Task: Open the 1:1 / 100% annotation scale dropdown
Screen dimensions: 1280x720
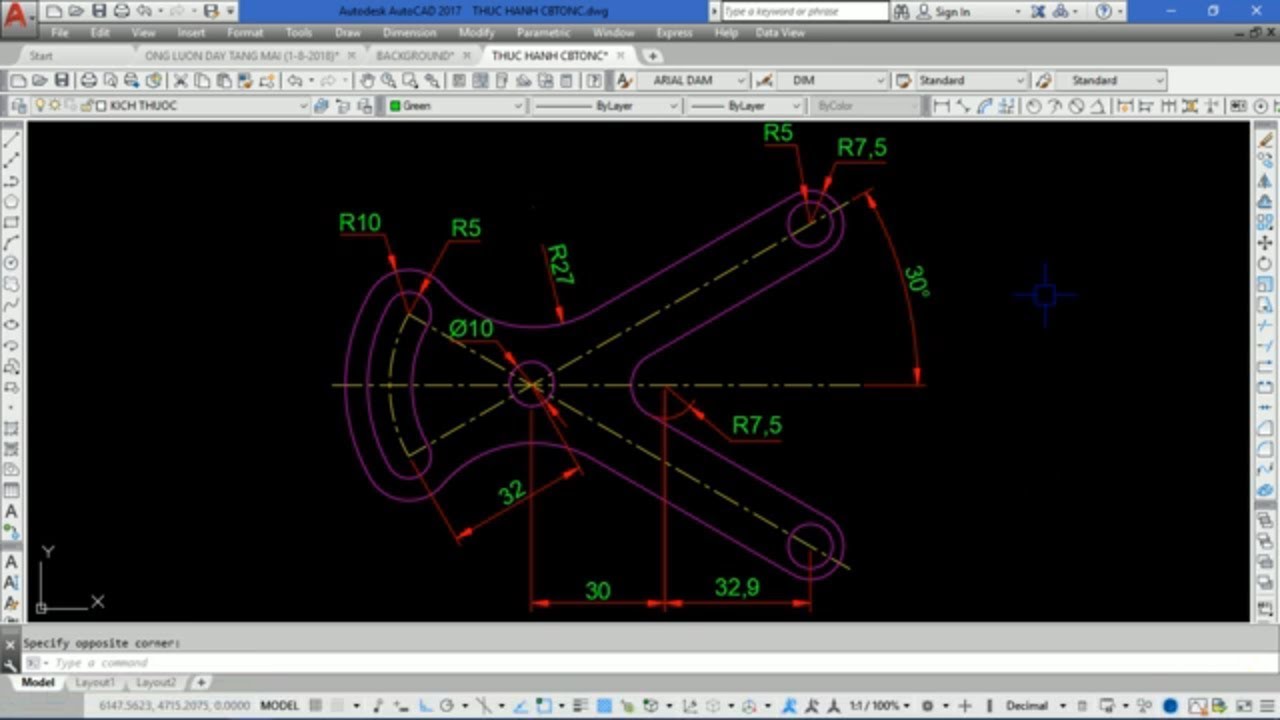Action: coord(878,705)
